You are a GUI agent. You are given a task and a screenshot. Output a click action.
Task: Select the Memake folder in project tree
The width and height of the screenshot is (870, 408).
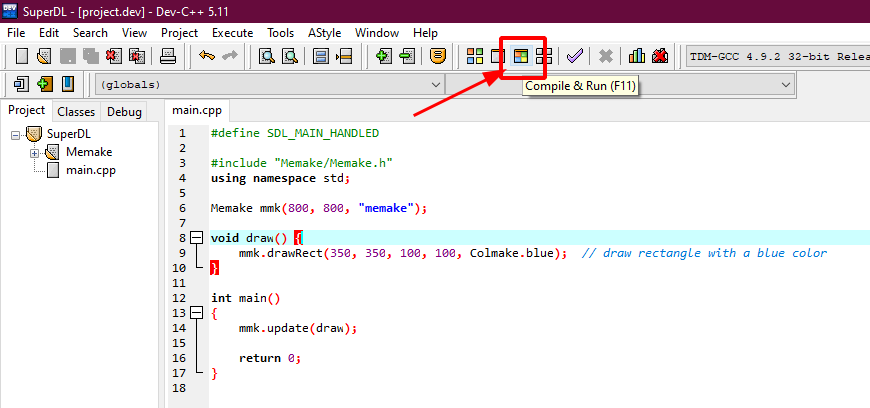tap(89, 152)
